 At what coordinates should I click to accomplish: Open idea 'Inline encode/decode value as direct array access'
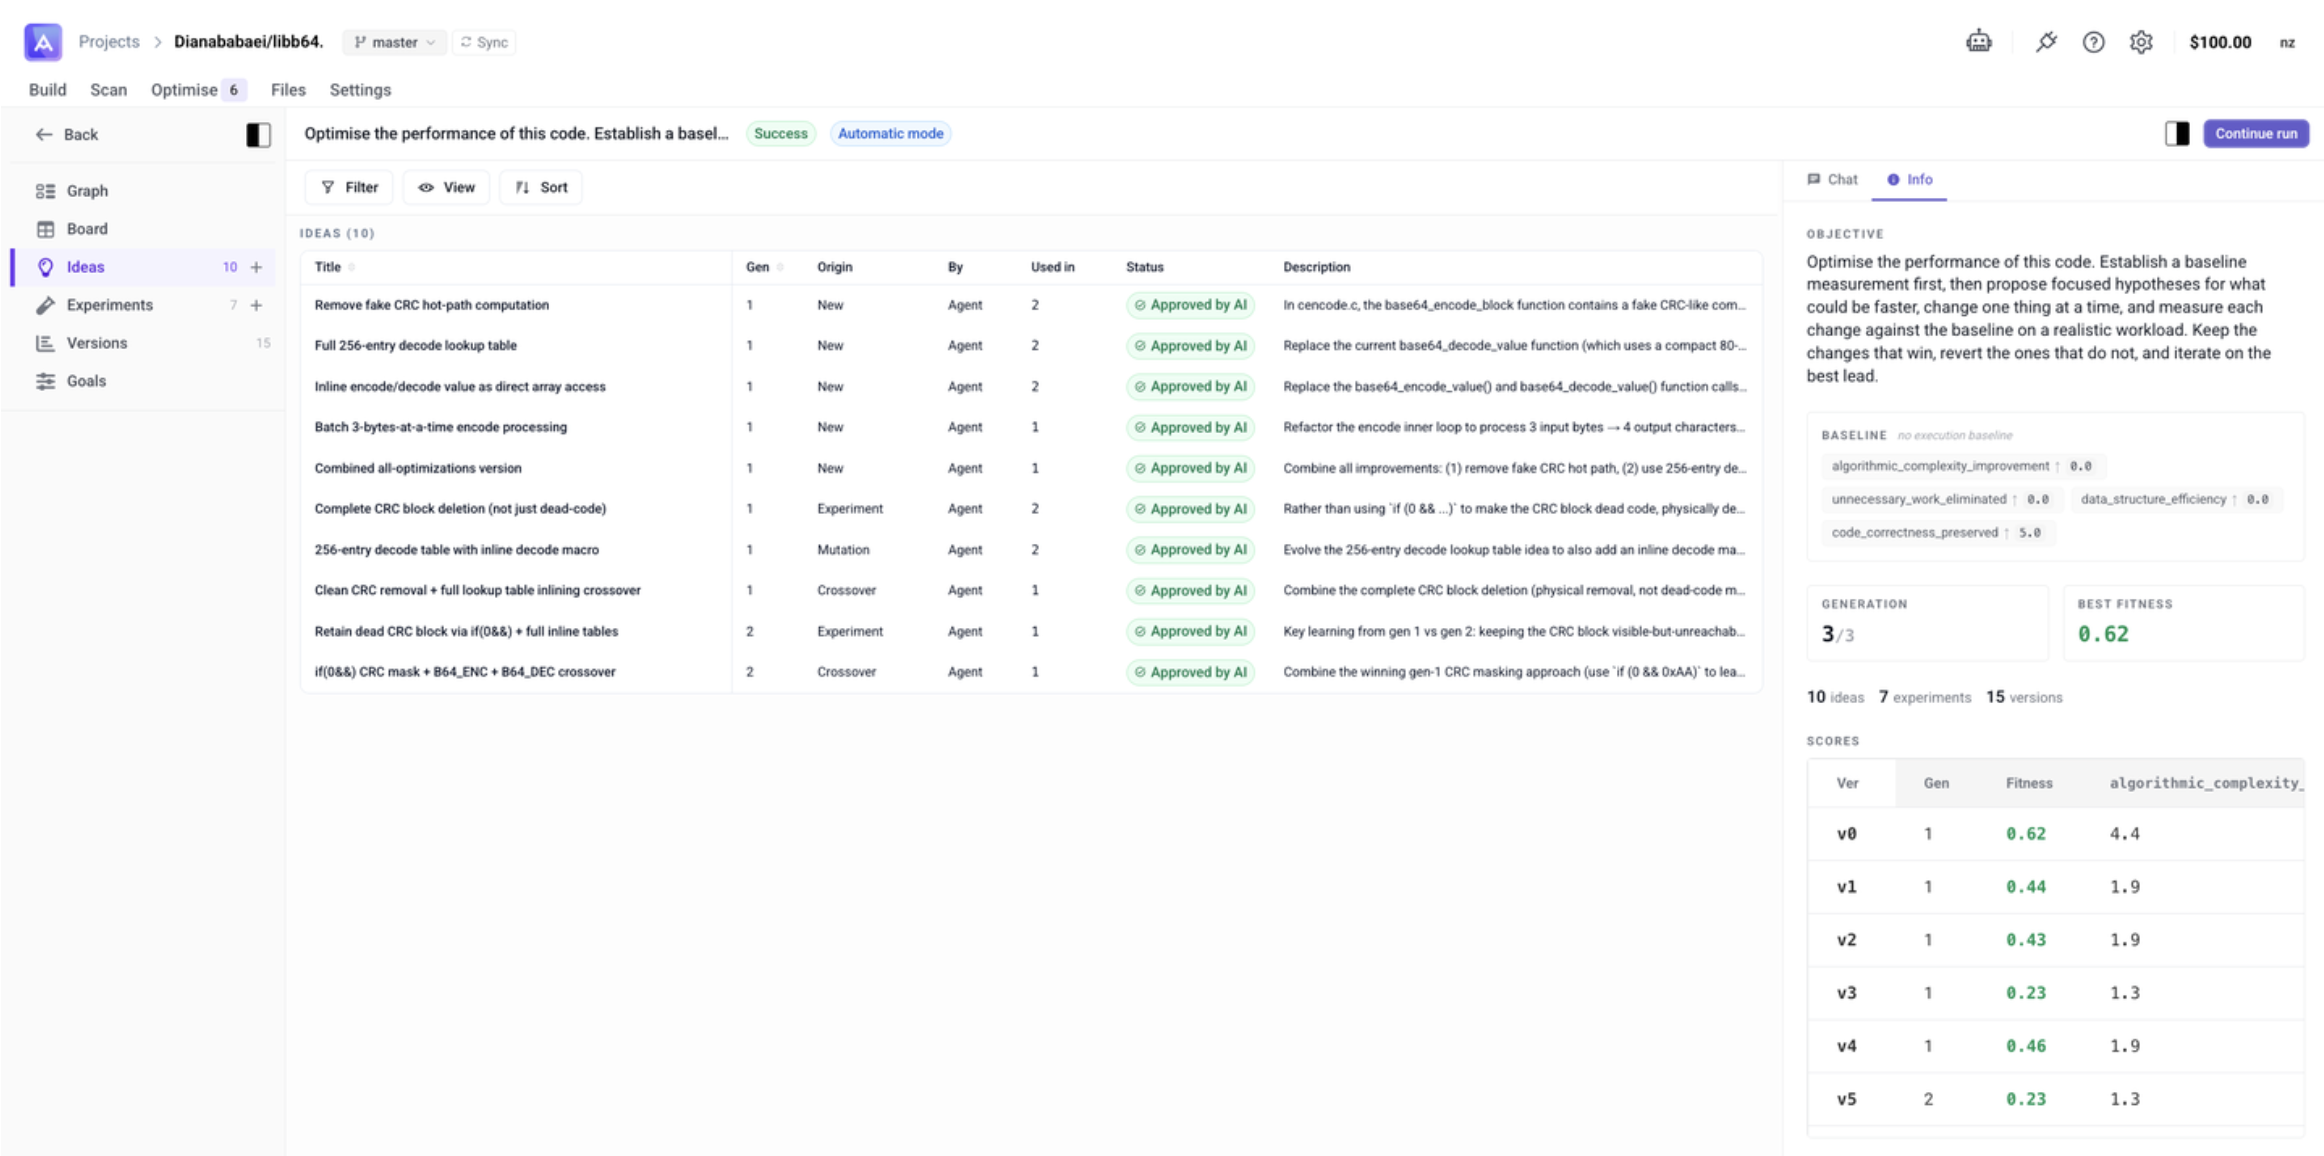460,386
